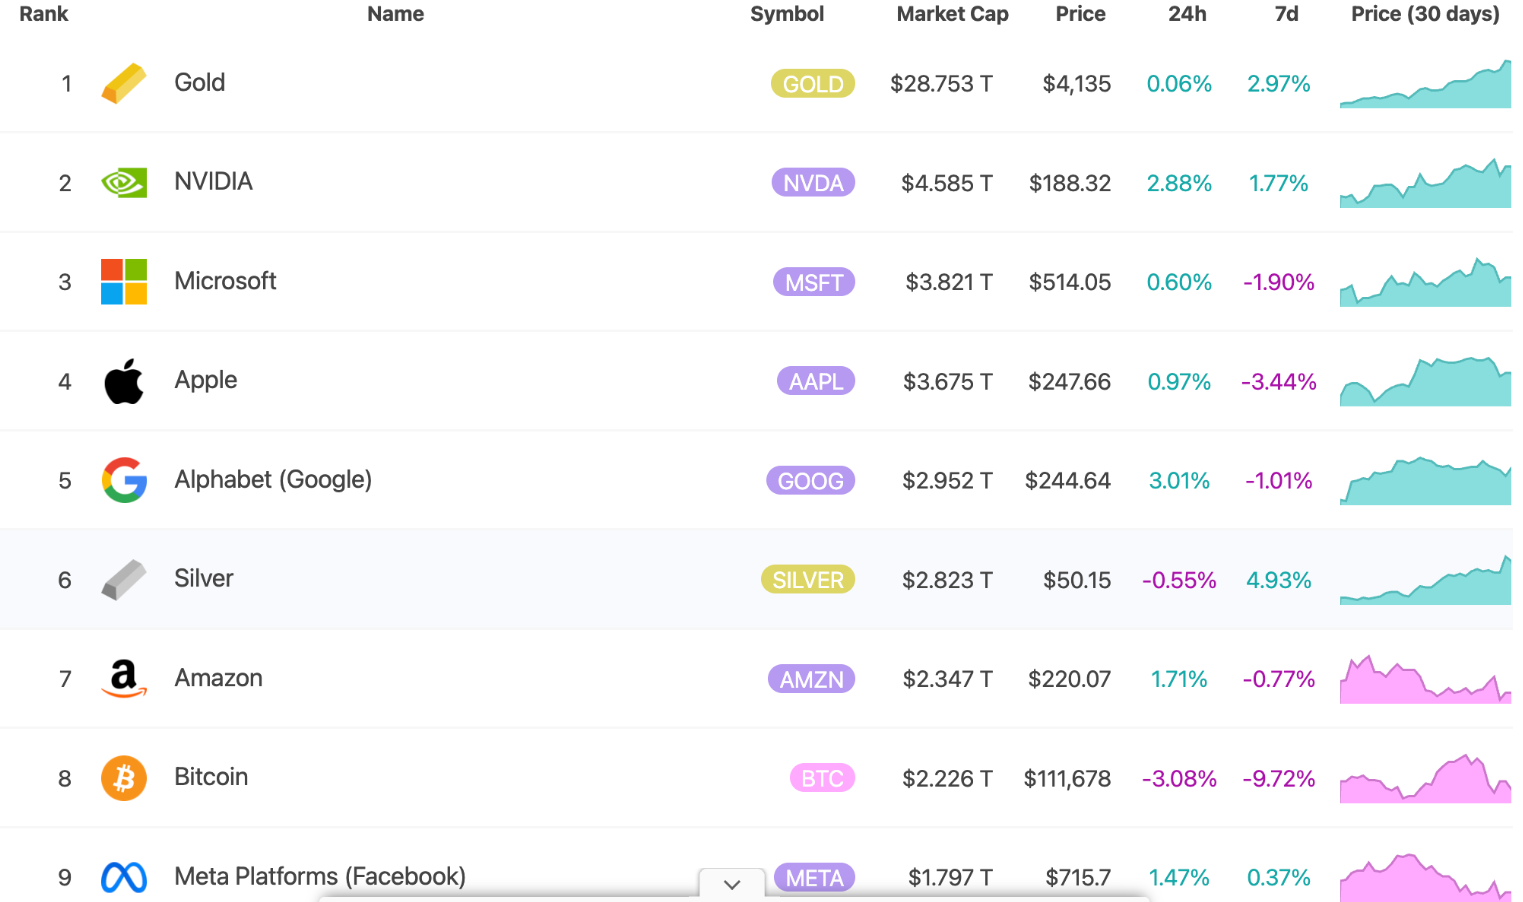The image size is (1523, 902).
Task: Select the orange Bitcoin coin icon
Action: point(123,777)
